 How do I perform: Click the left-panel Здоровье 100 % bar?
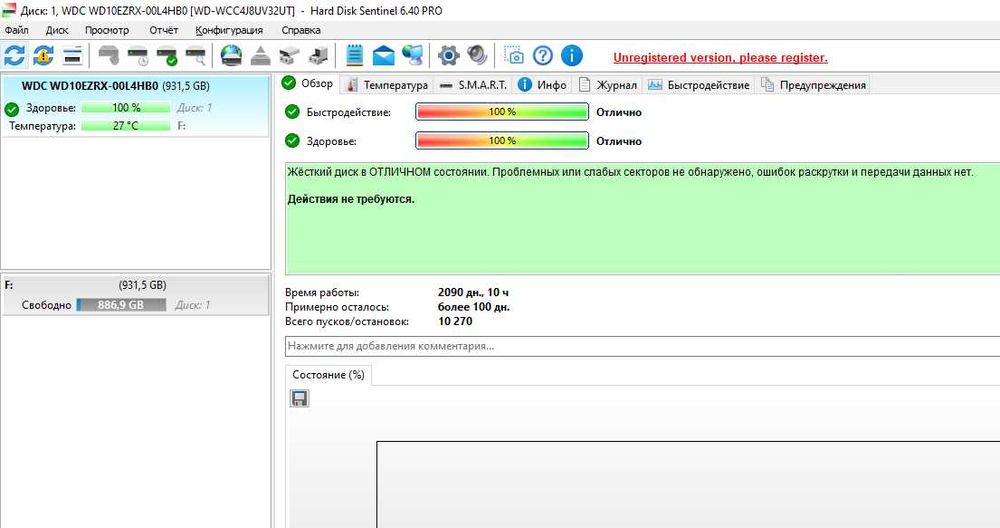pos(126,108)
